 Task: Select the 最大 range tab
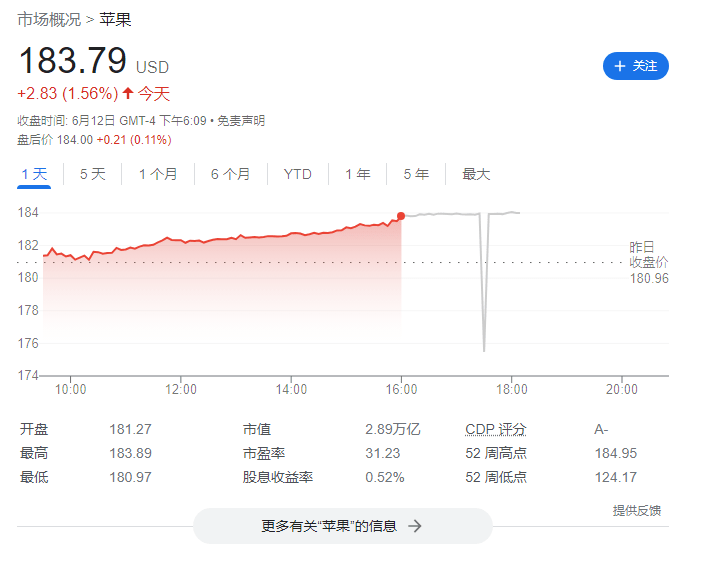pos(476,174)
